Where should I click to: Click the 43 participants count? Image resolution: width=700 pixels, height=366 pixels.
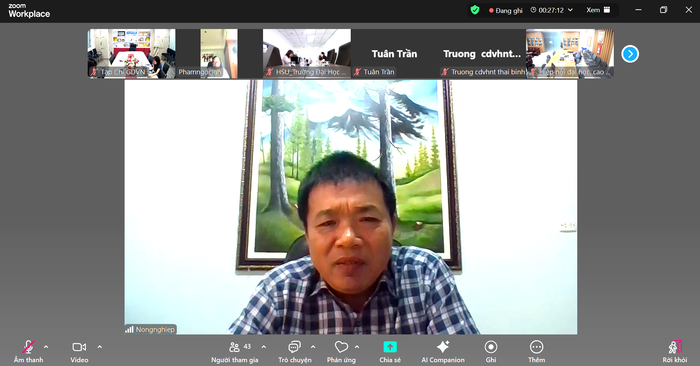tap(247, 346)
